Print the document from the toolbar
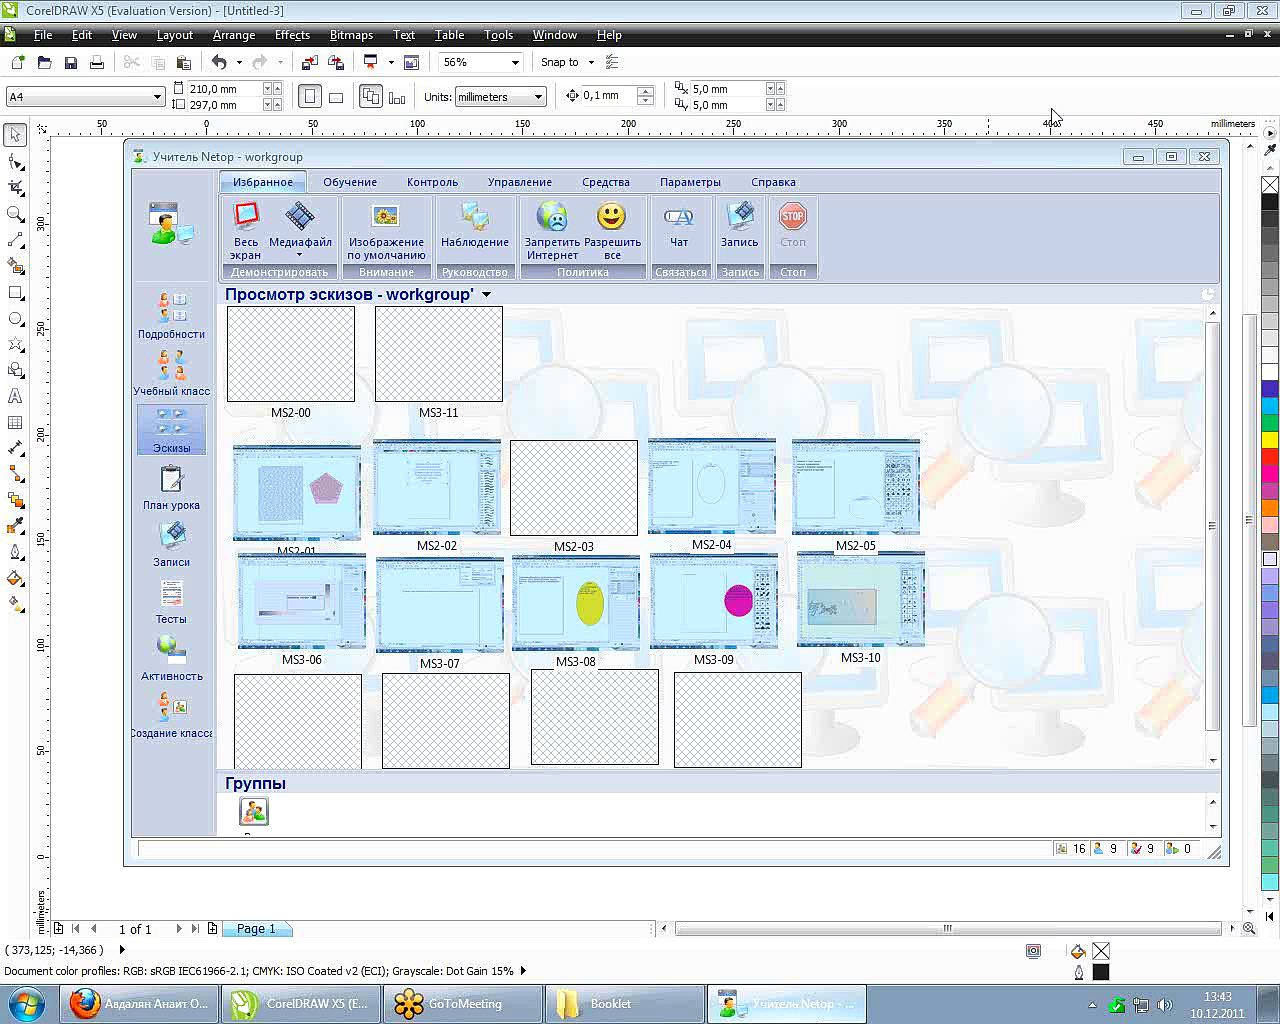Image resolution: width=1280 pixels, height=1024 pixels. coord(97,62)
